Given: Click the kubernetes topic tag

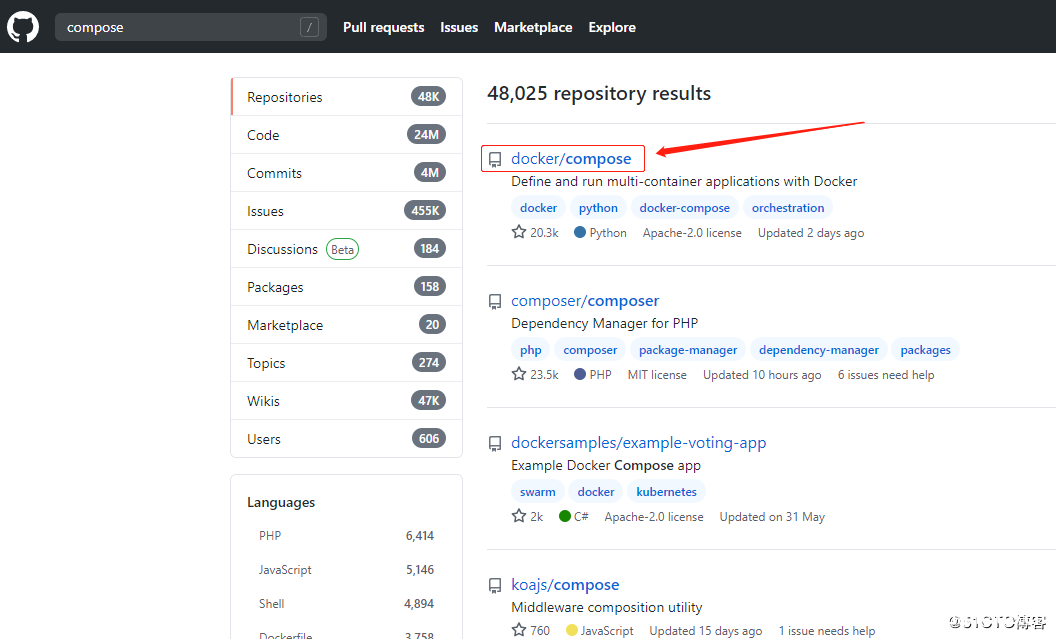Looking at the screenshot, I should pos(666,492).
